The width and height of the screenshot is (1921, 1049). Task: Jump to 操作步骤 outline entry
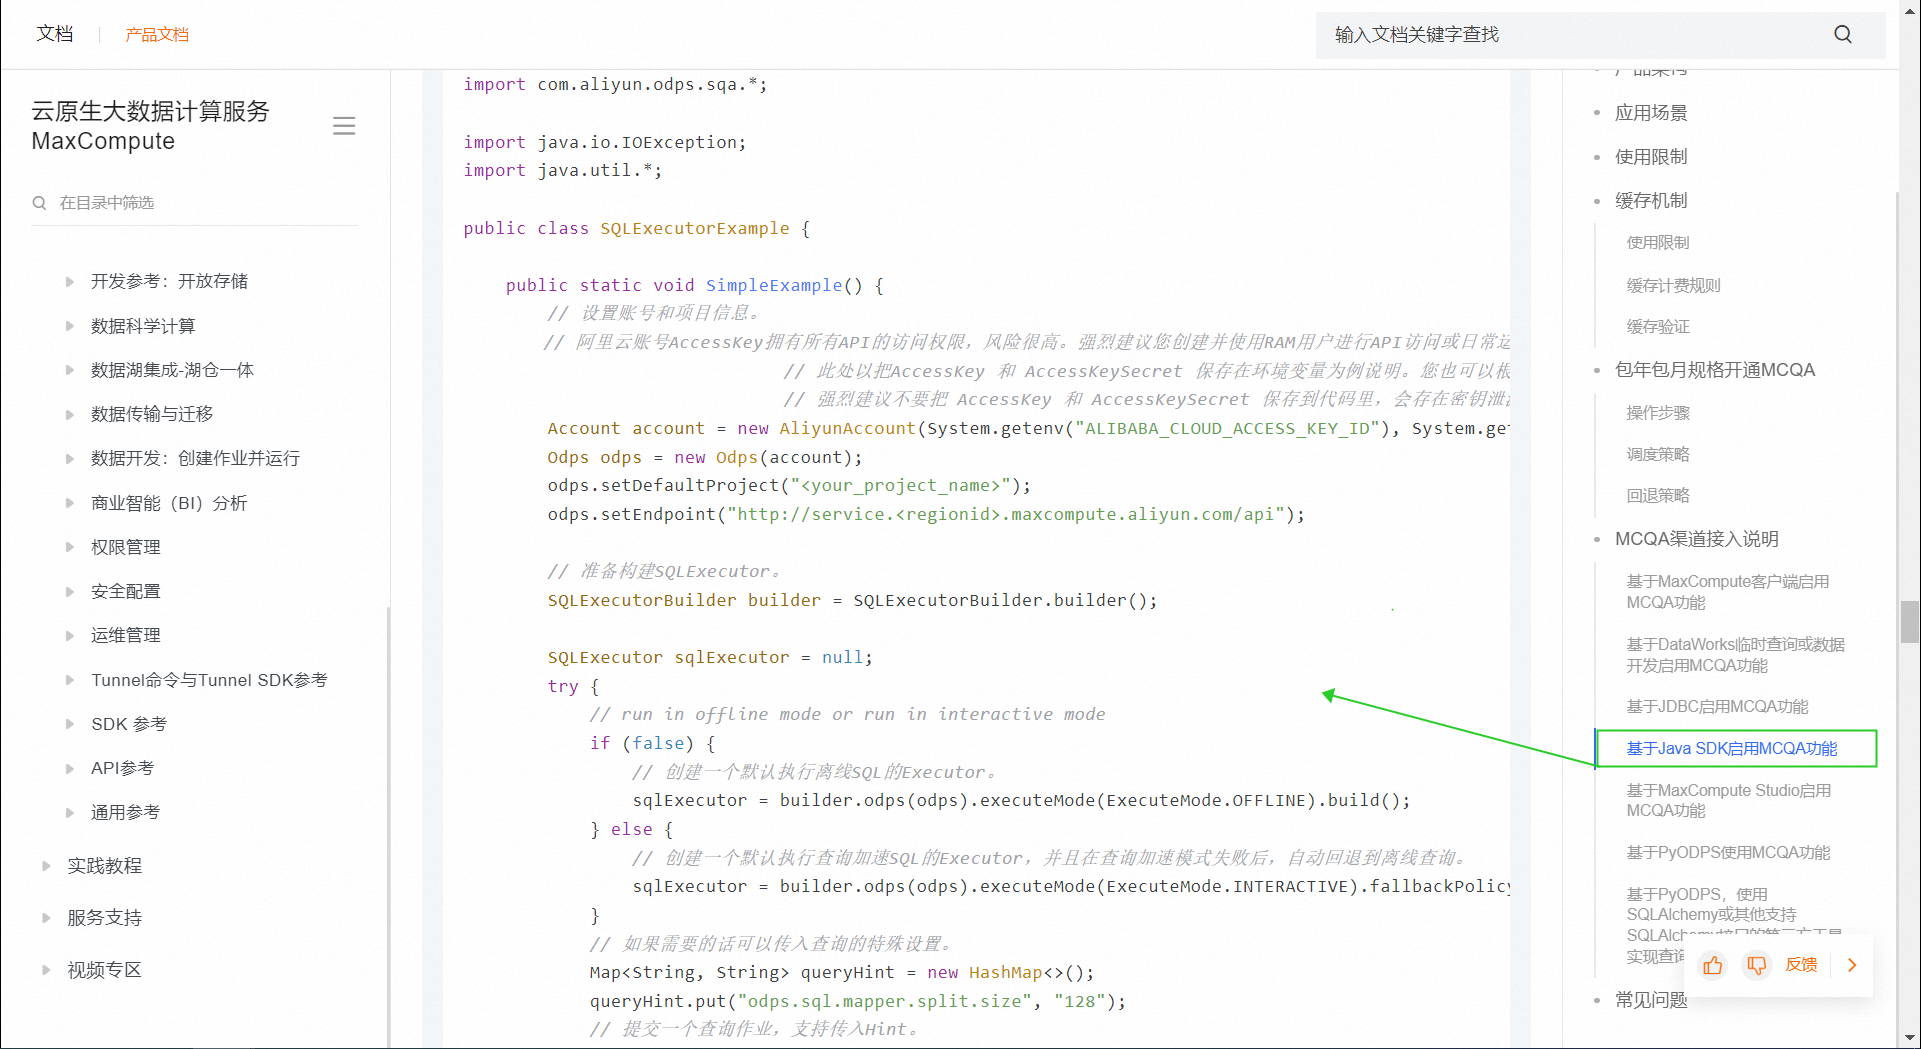point(1658,413)
